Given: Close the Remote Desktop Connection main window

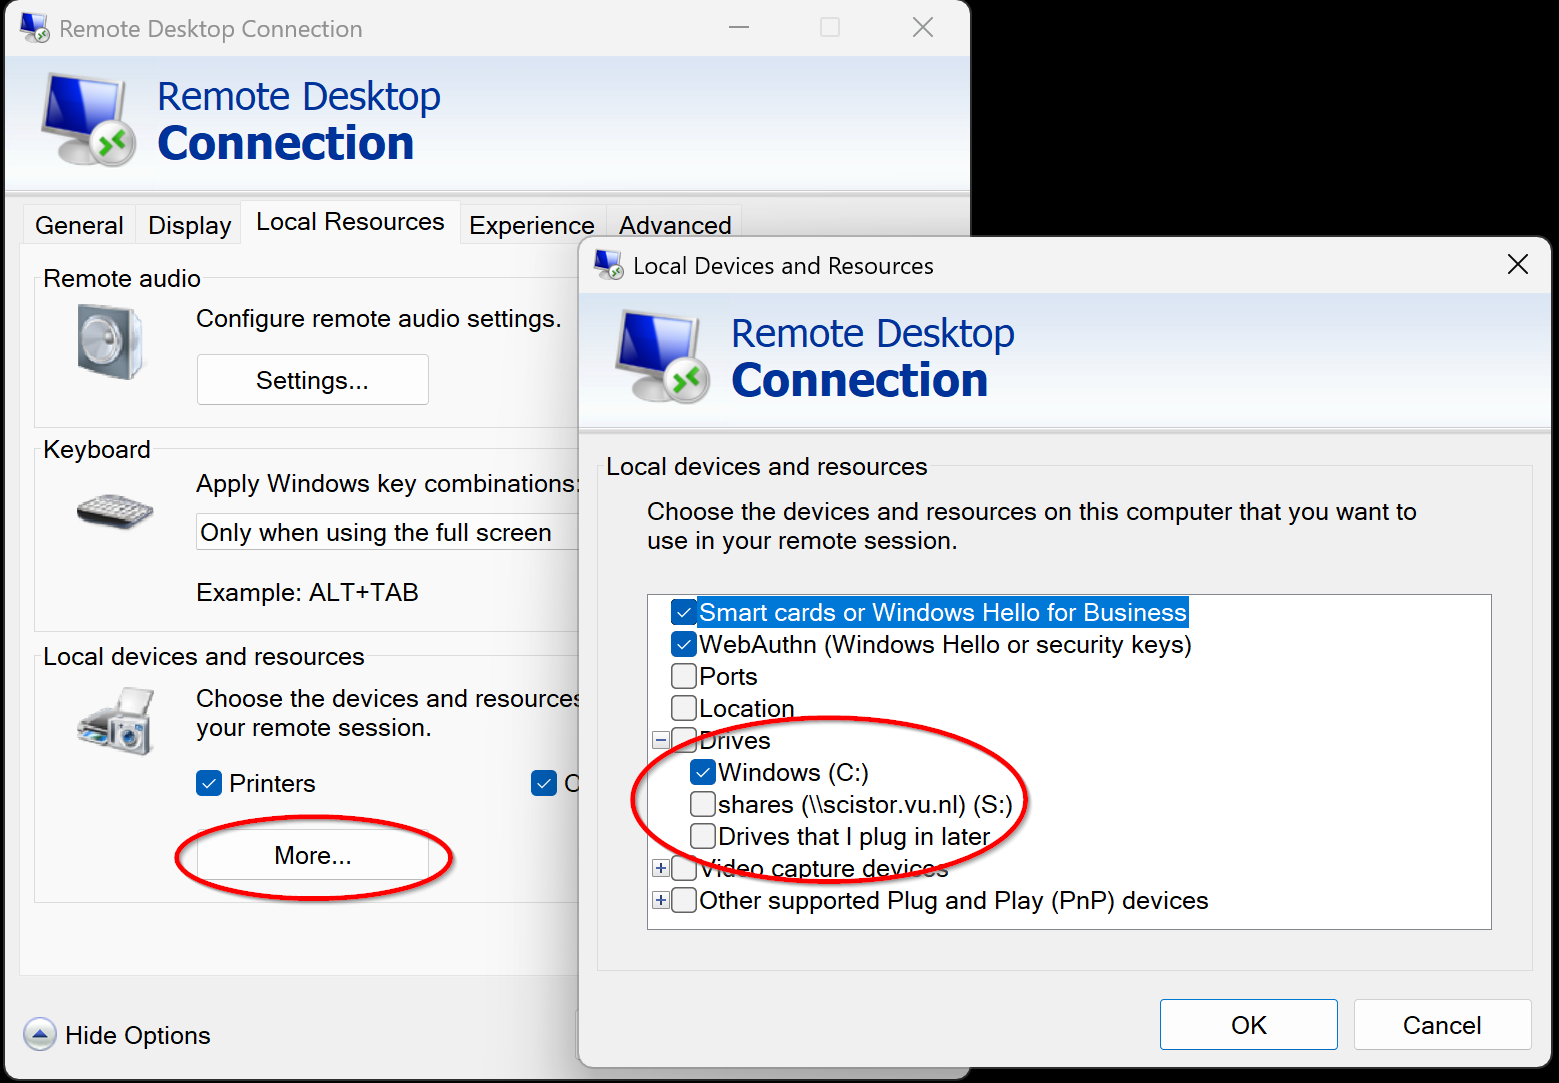Looking at the screenshot, I should tap(923, 27).
